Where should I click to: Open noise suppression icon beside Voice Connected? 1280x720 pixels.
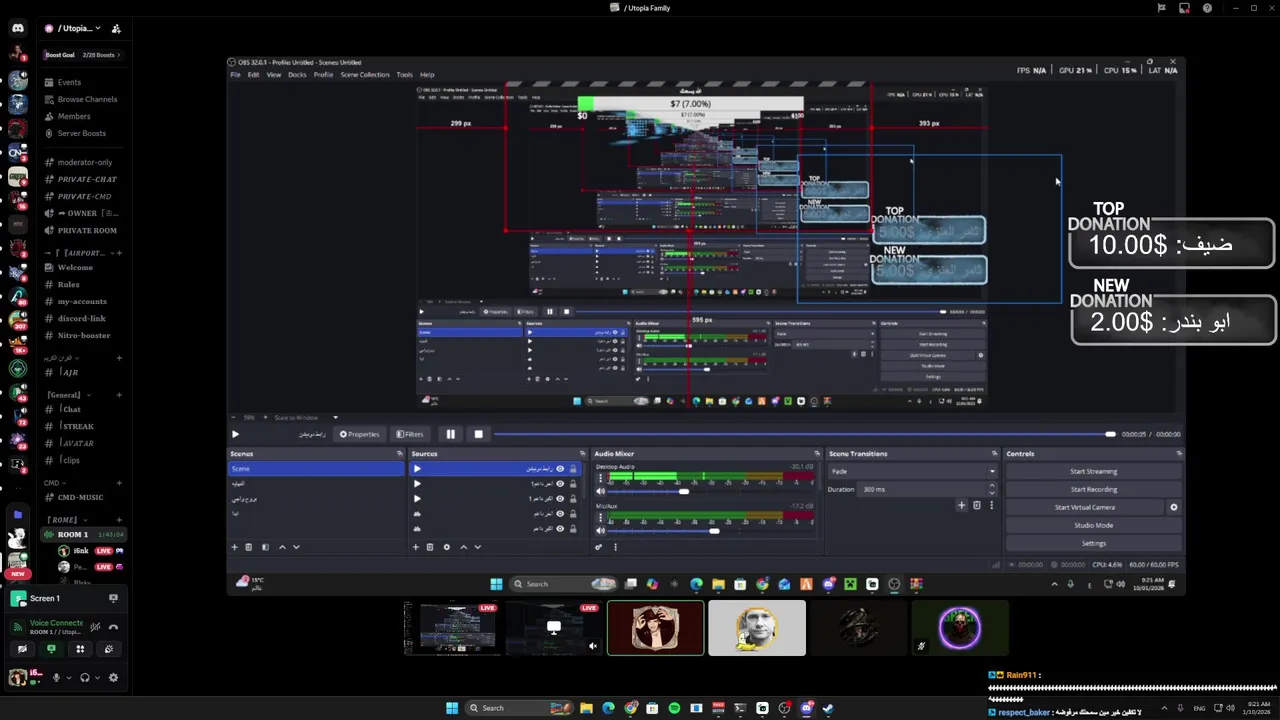[x=95, y=627]
